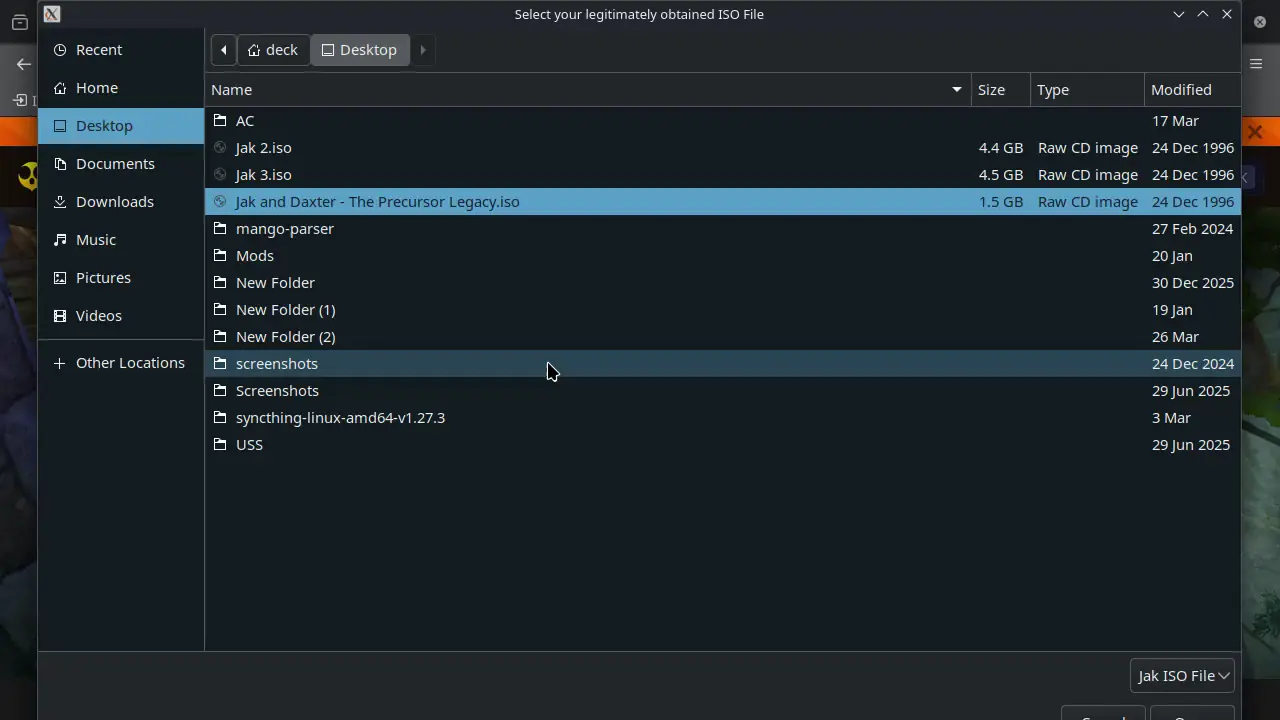
Task: Collapse the breadcrumb path with the left chevron
Action: [223, 49]
